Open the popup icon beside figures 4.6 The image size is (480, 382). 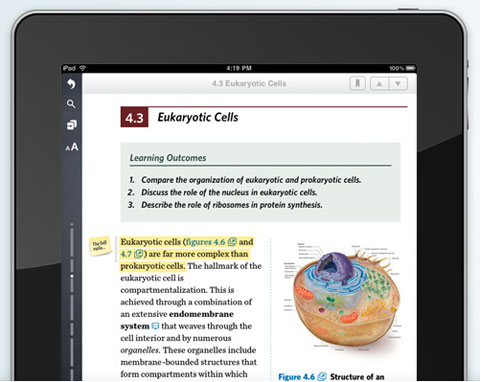pos(232,242)
